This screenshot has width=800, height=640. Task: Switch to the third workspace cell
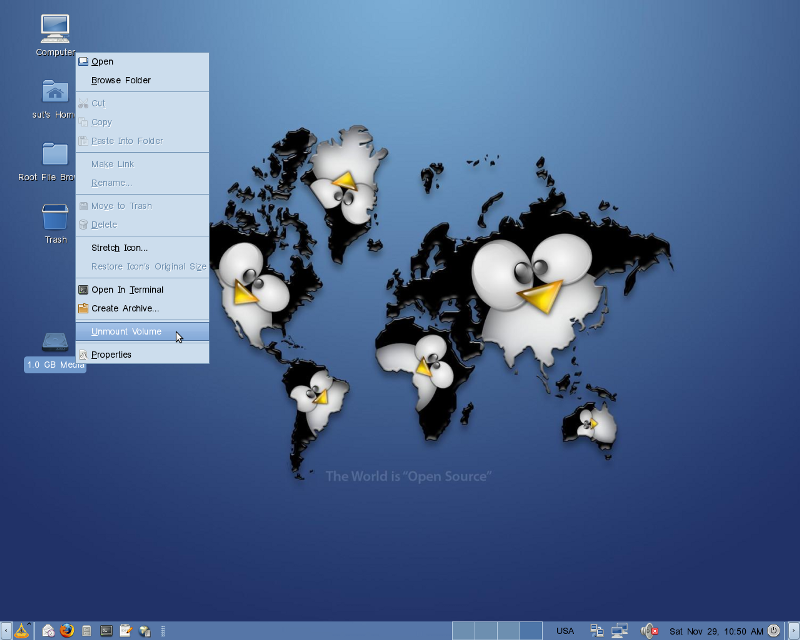point(508,631)
